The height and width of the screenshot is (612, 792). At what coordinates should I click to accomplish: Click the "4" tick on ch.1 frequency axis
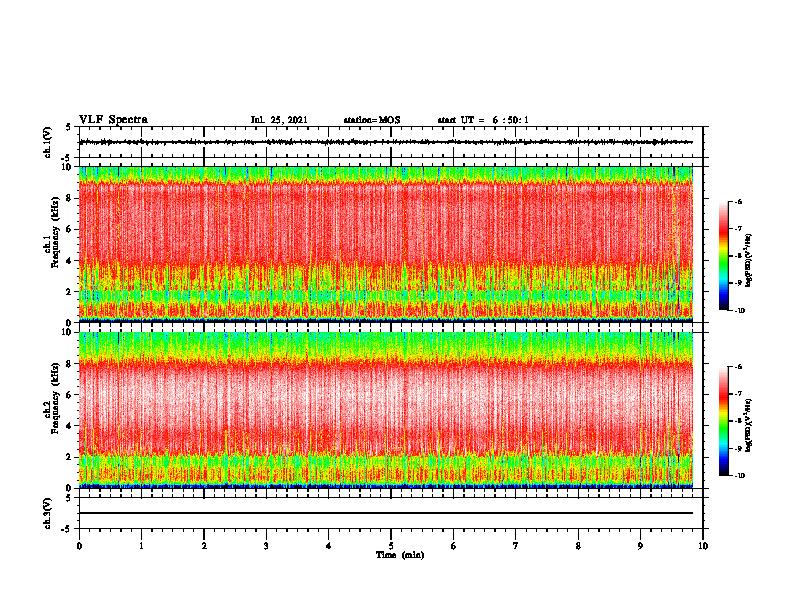[69, 261]
